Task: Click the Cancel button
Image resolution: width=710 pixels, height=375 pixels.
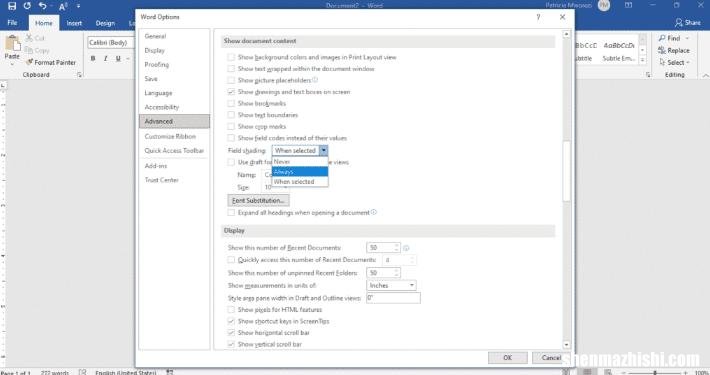Action: pos(551,357)
